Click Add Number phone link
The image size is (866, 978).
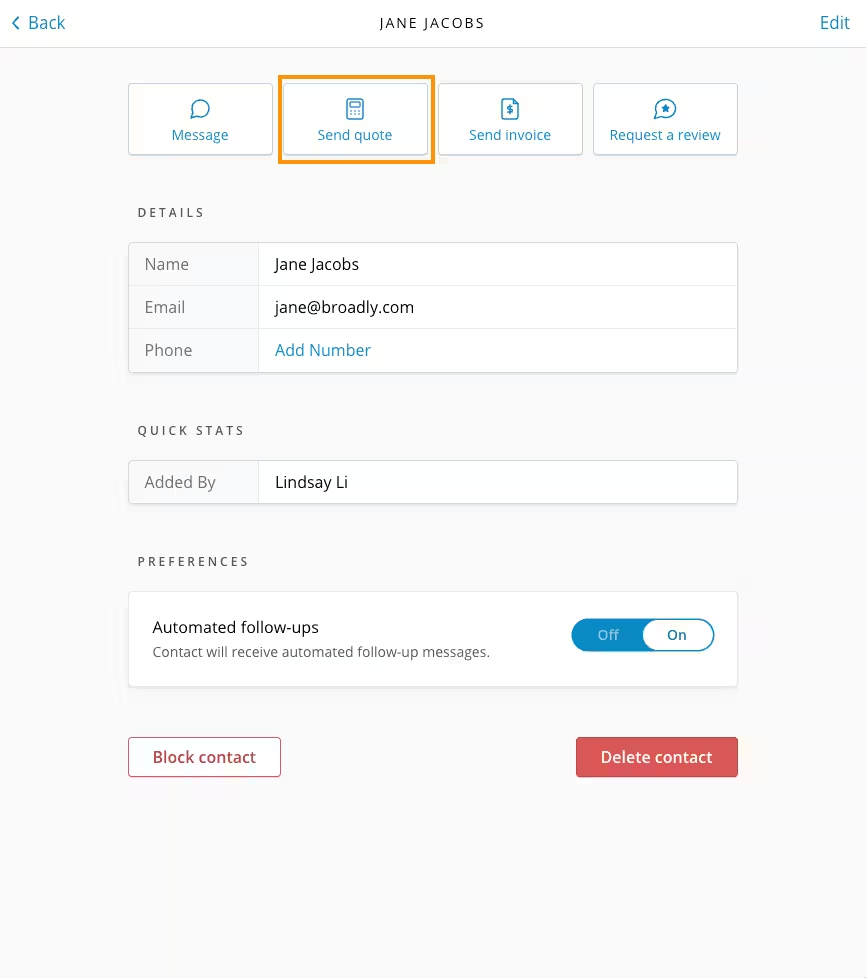323,350
